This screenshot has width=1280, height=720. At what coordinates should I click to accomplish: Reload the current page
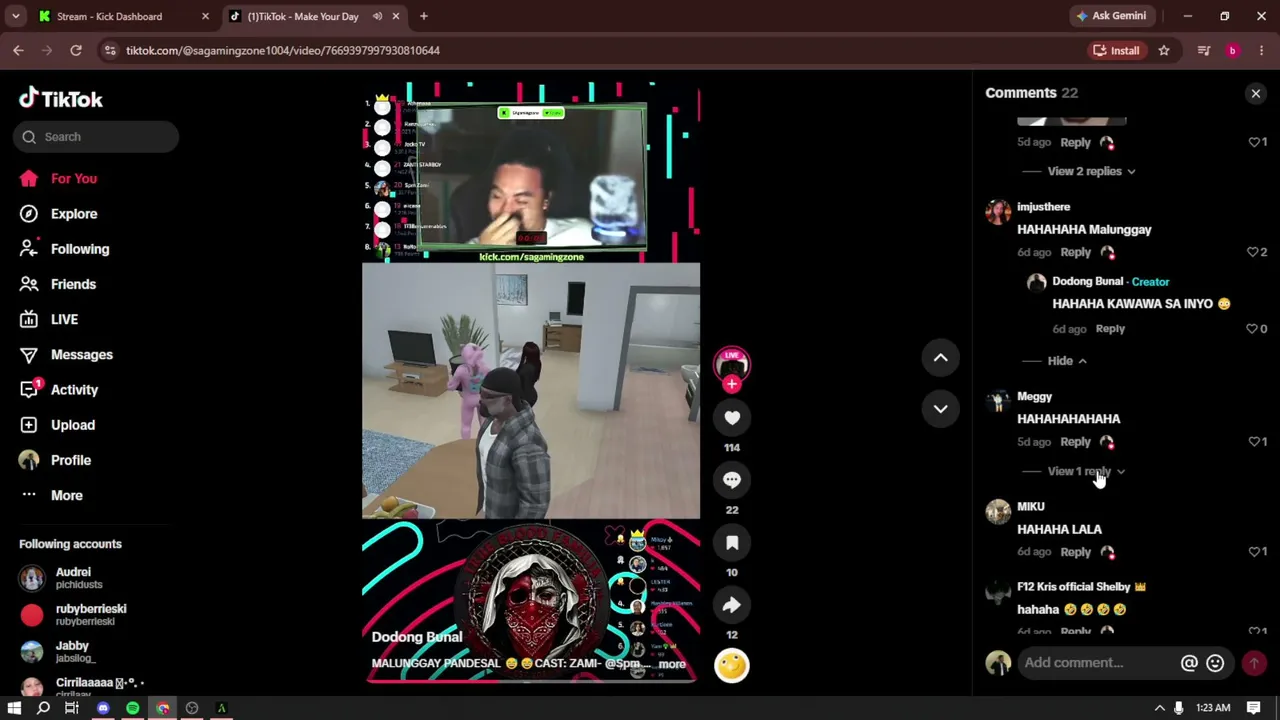tap(76, 50)
